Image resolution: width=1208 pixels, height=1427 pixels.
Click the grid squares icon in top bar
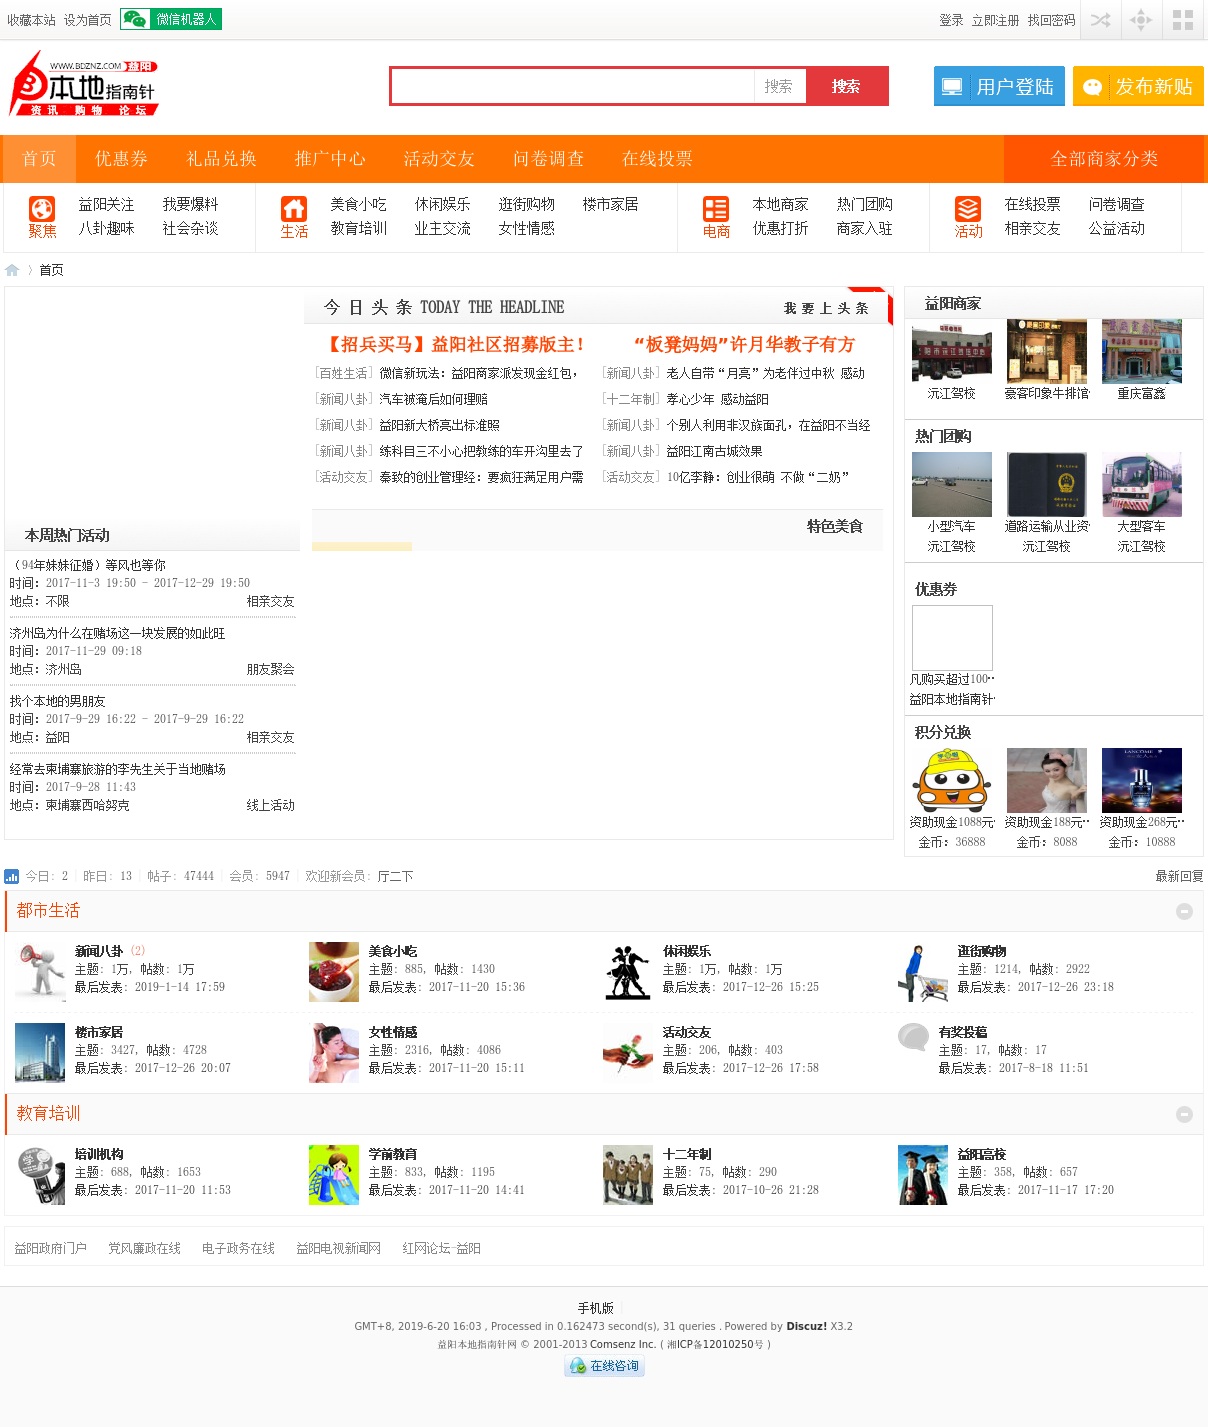(1183, 20)
